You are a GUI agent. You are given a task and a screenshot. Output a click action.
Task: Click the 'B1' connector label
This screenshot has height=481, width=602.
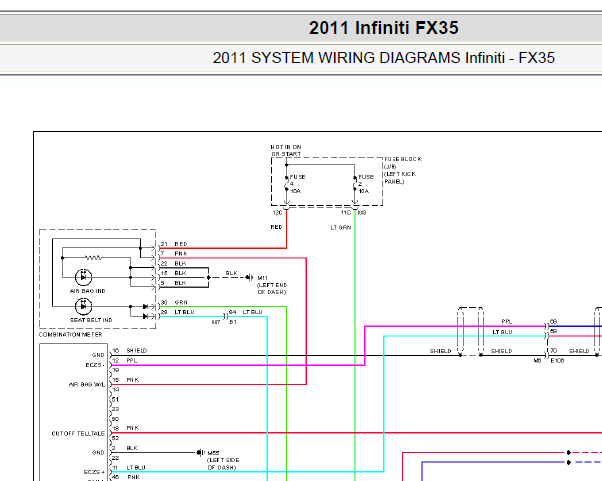click(233, 322)
